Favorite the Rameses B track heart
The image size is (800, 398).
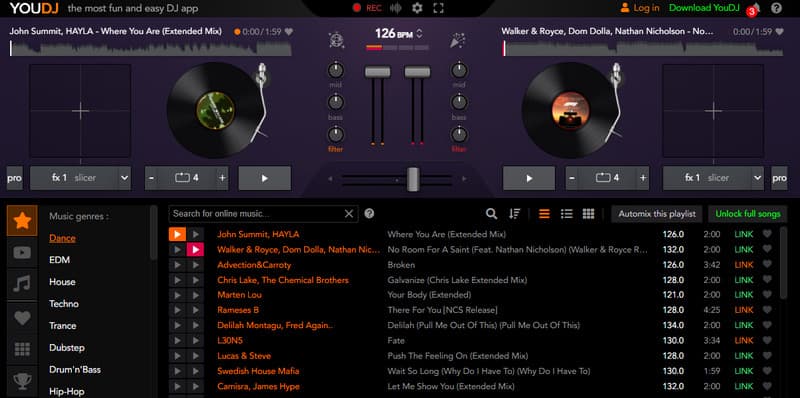767,310
